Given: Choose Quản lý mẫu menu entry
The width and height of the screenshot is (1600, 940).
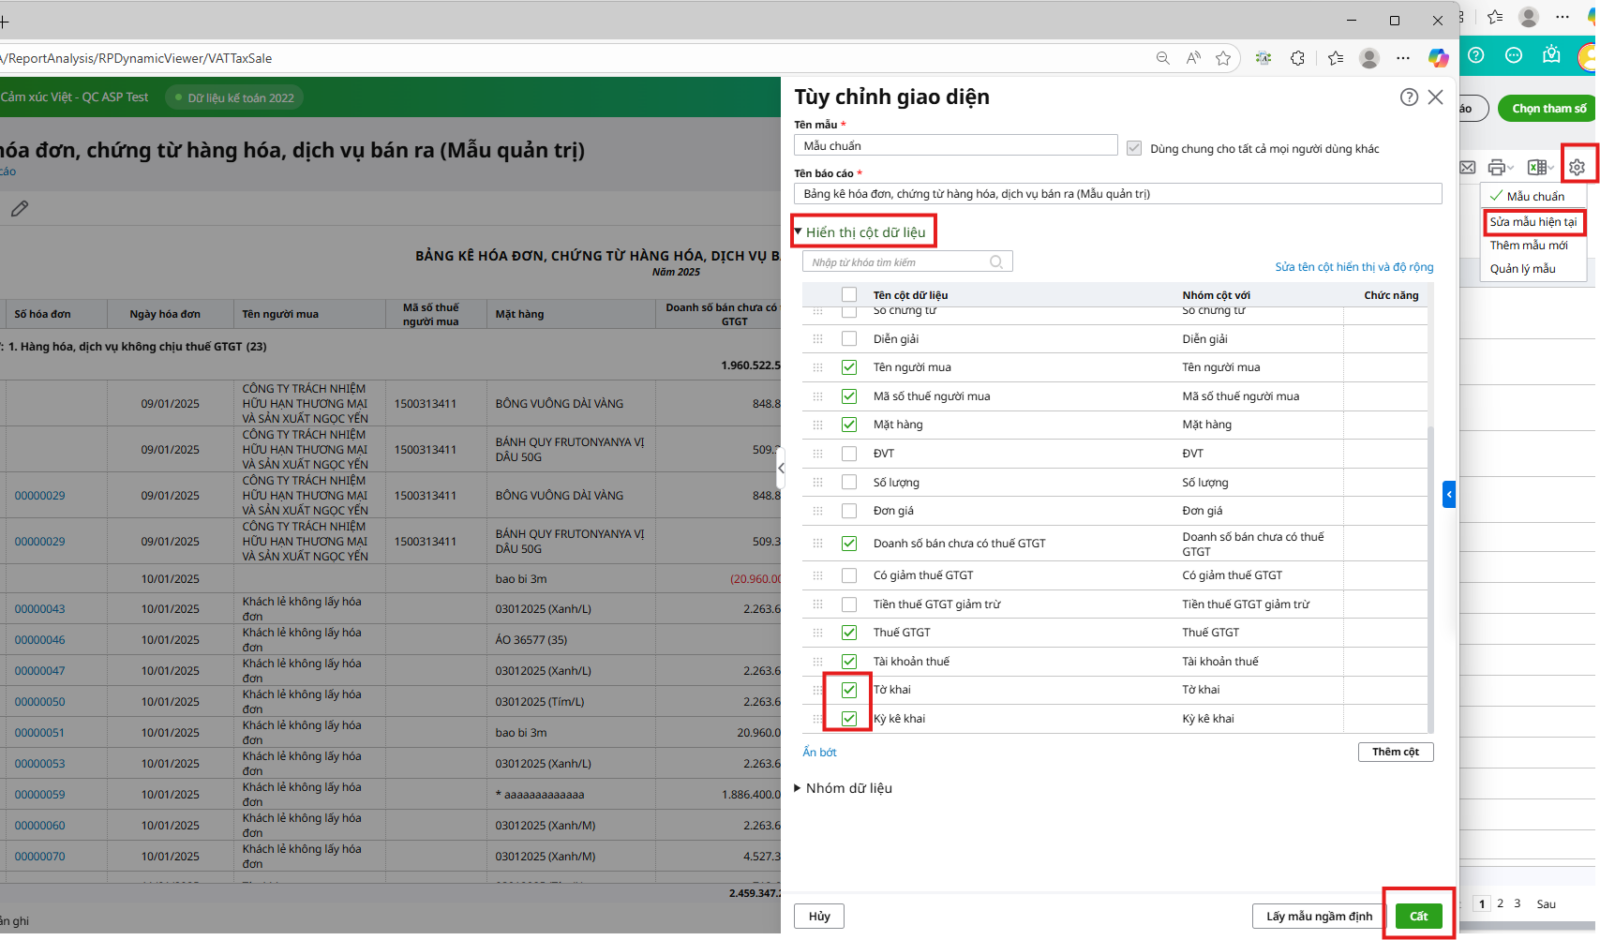Looking at the screenshot, I should tap(1522, 269).
